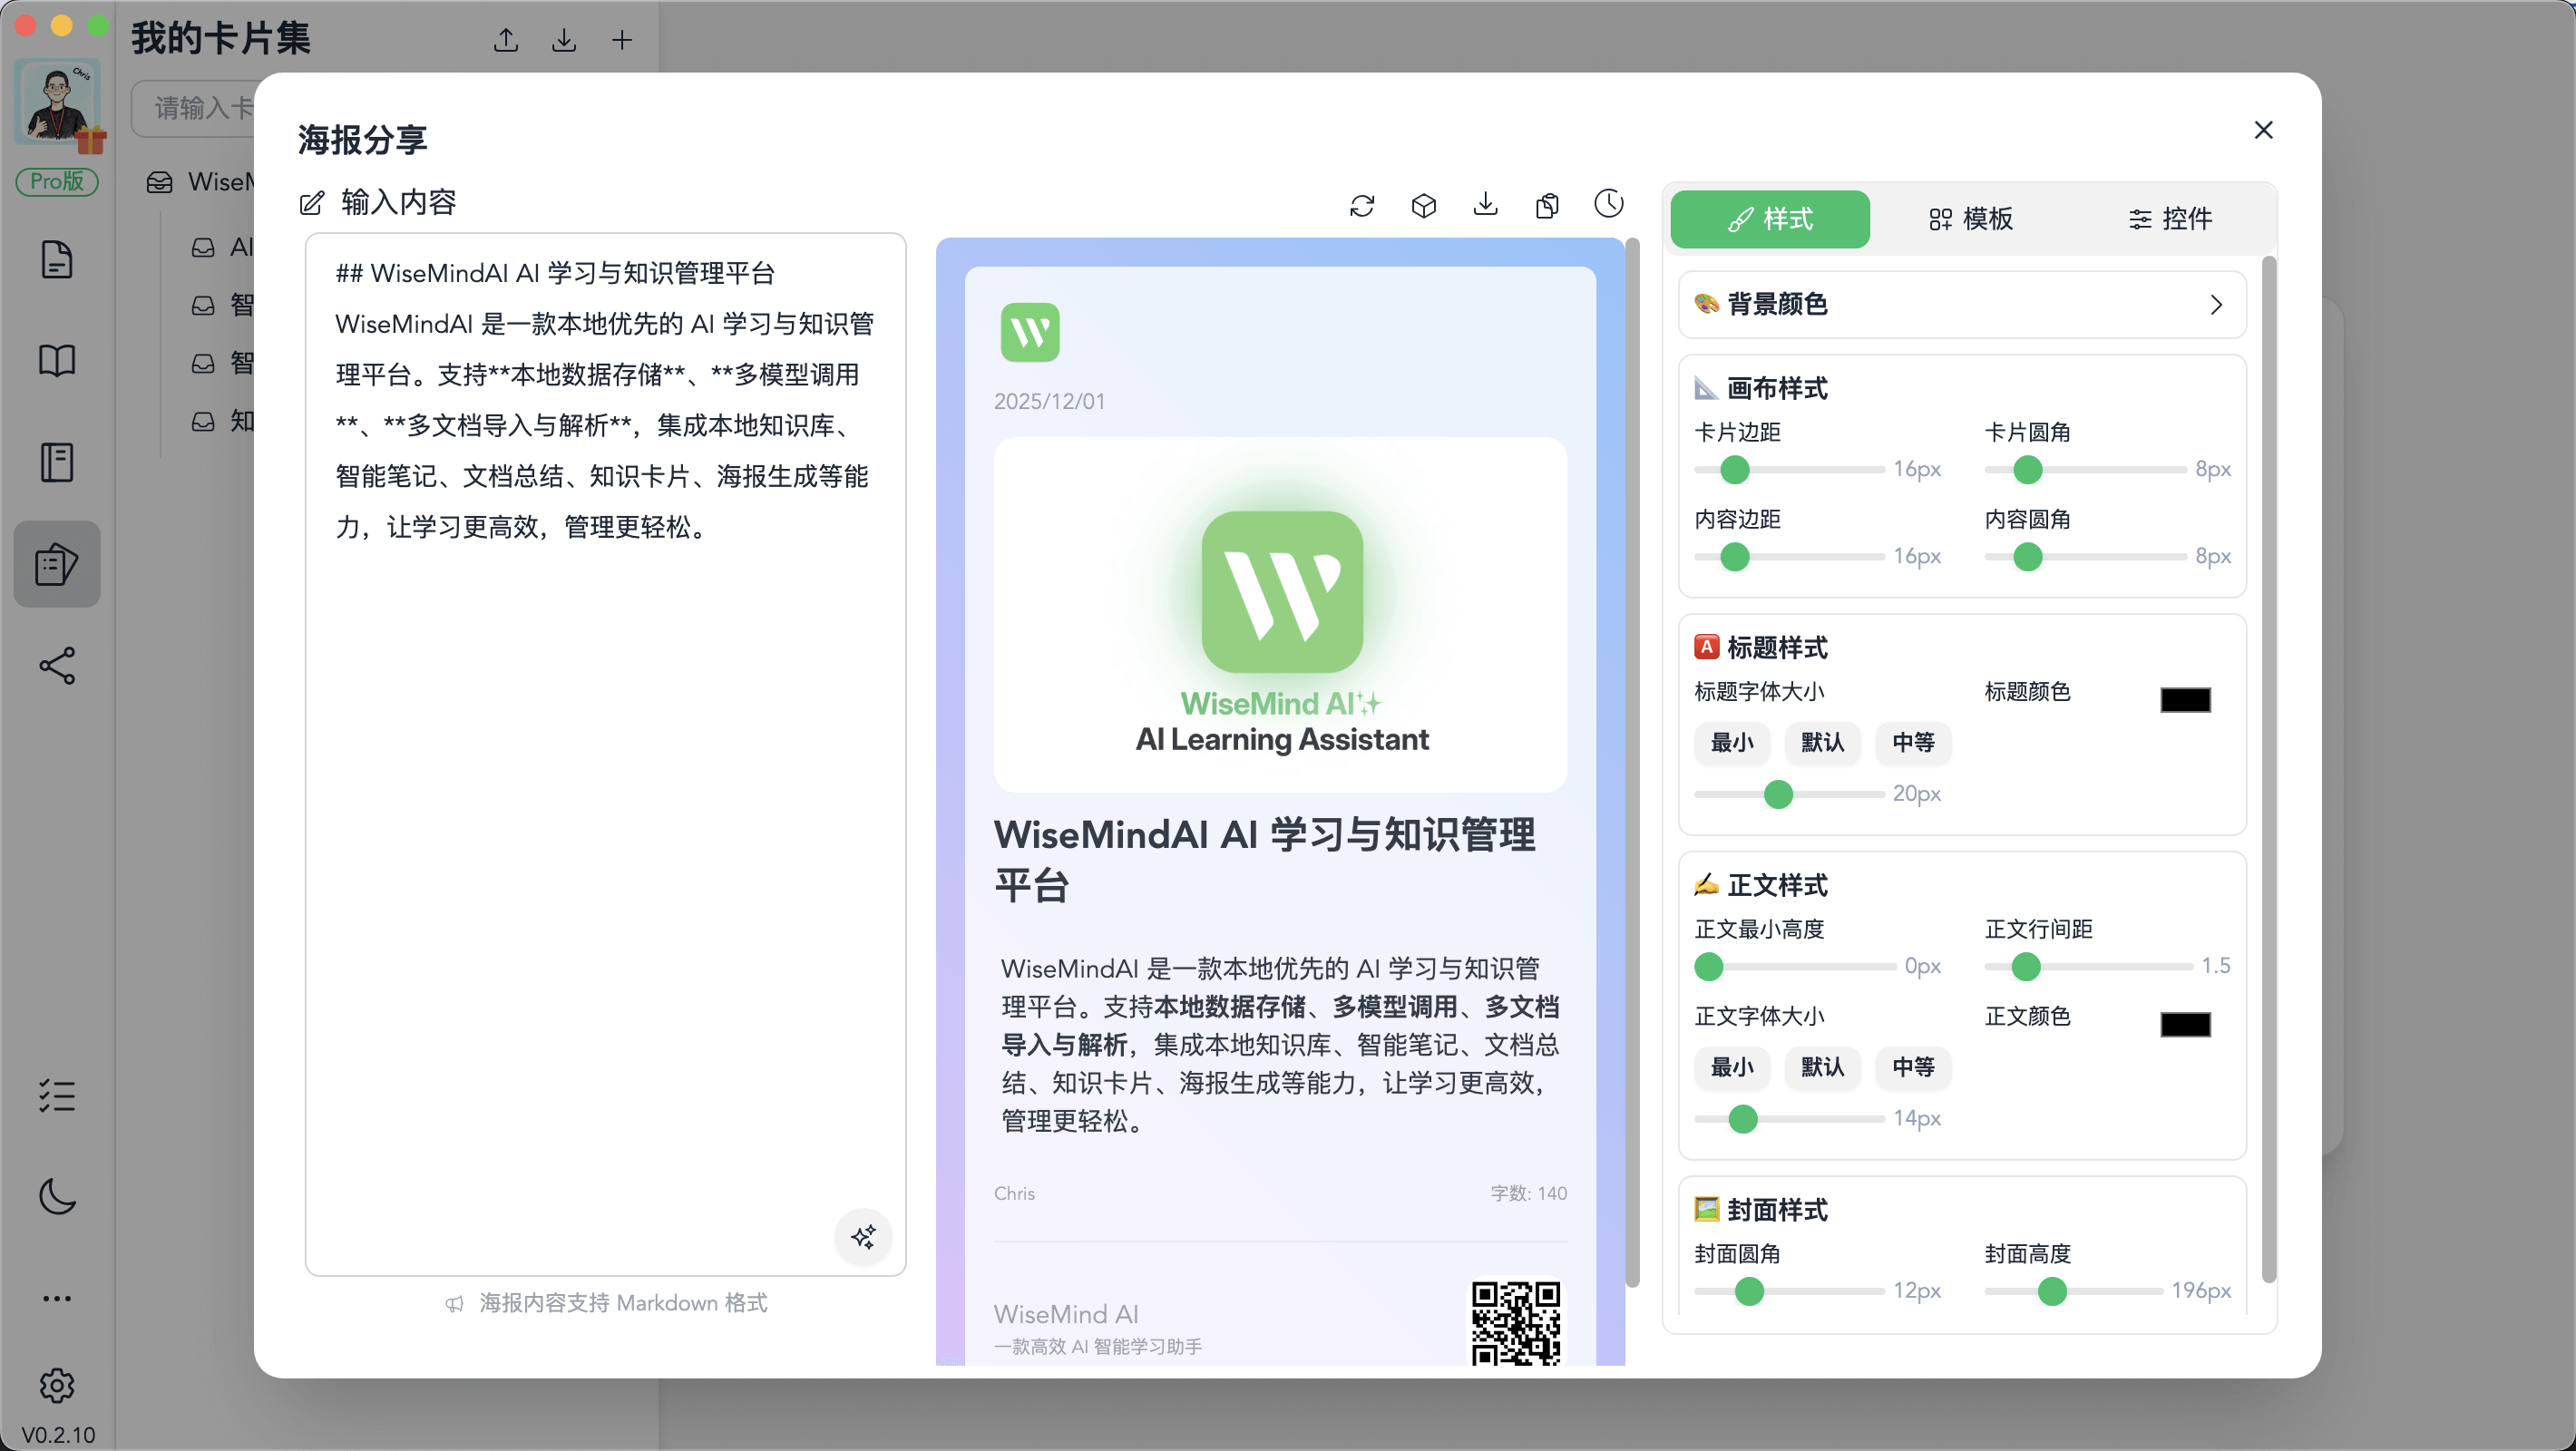Open the share panel from the sidebar

tap(57, 665)
